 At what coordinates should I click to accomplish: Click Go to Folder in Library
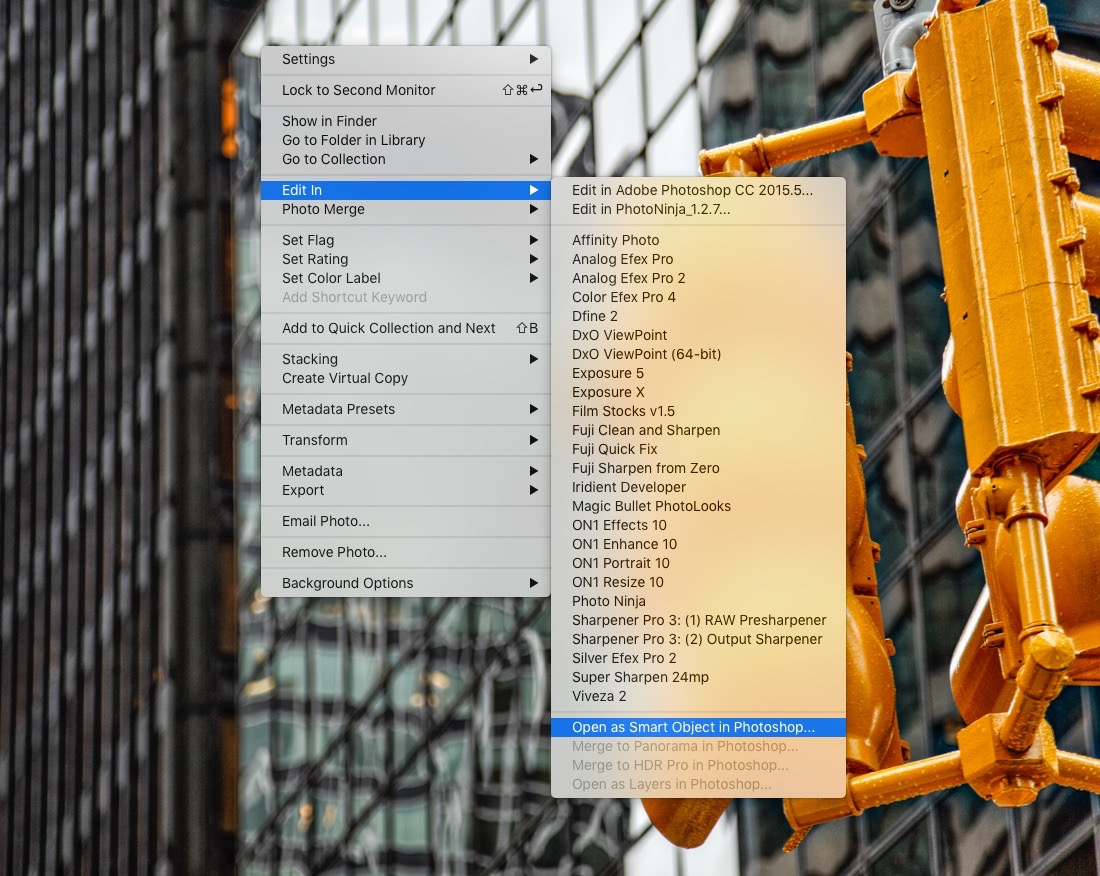tap(405, 140)
